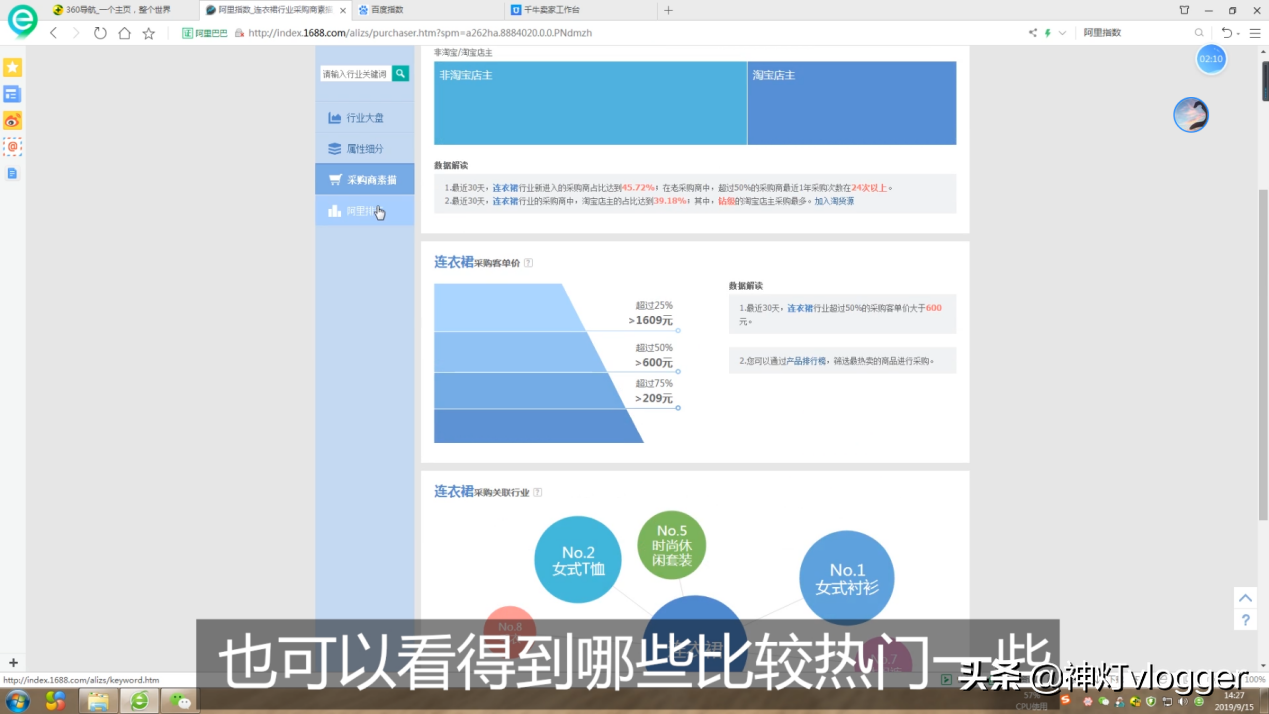
Task: Close the 阿里指数 tab
Action: pyautogui.click(x=343, y=10)
